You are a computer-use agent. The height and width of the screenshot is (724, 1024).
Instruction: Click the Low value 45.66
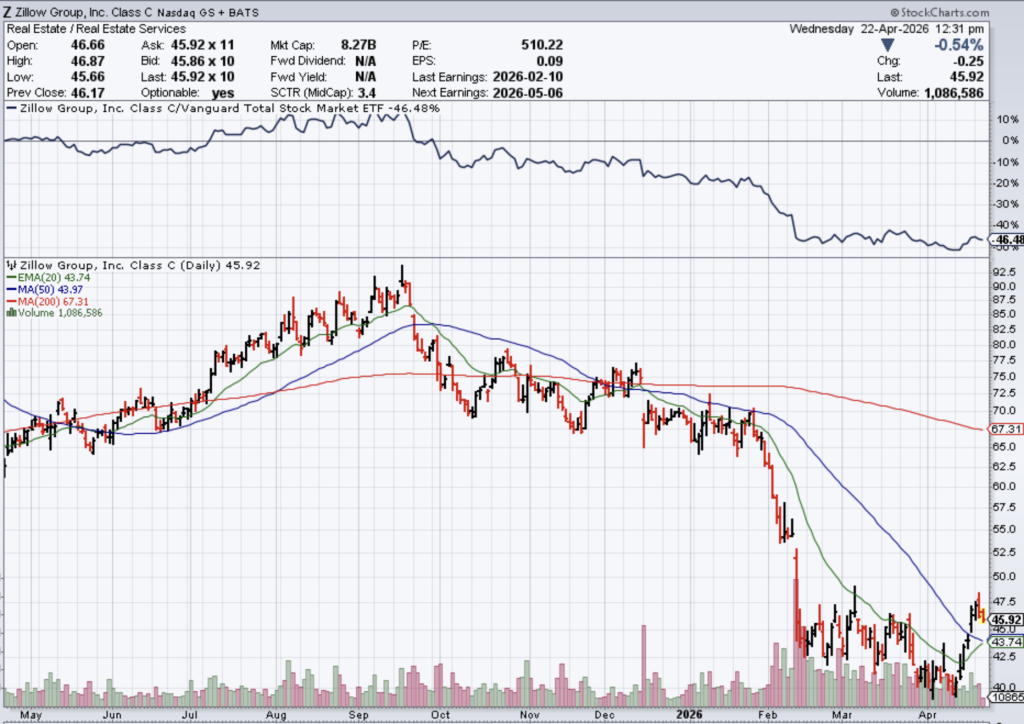88,77
